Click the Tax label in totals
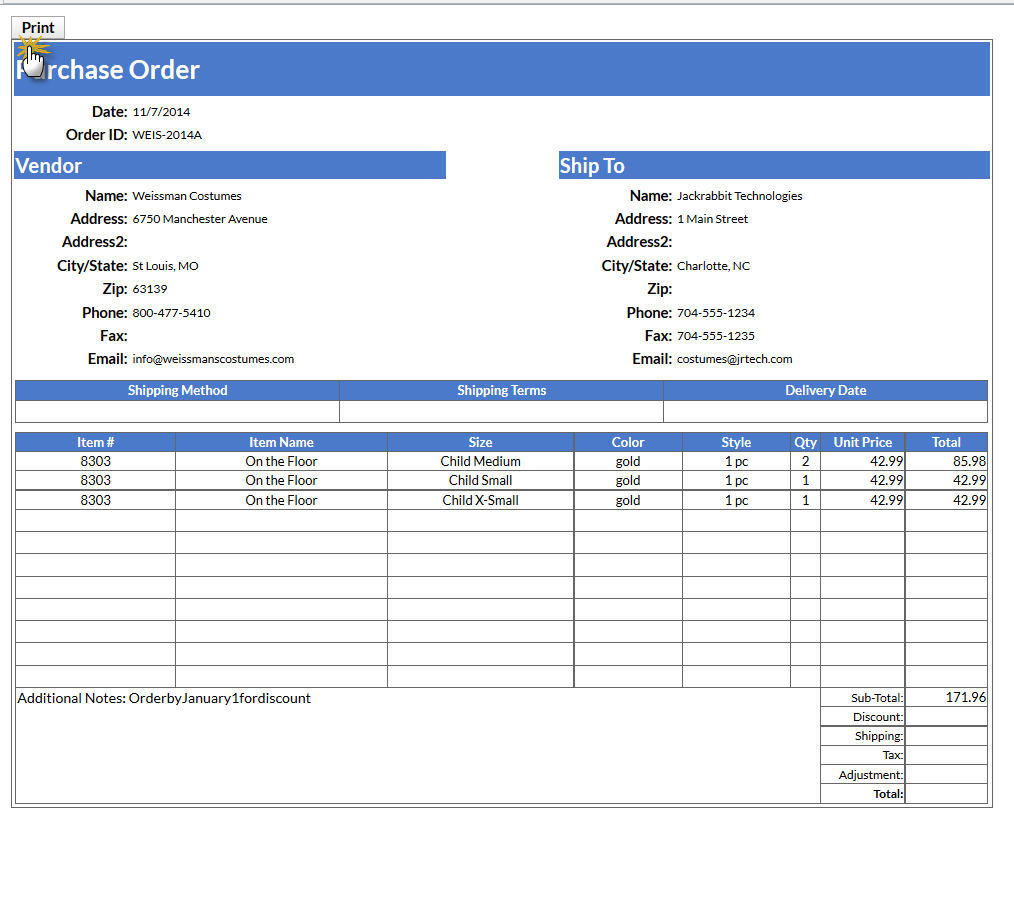The image size is (1014, 909). (x=892, y=755)
